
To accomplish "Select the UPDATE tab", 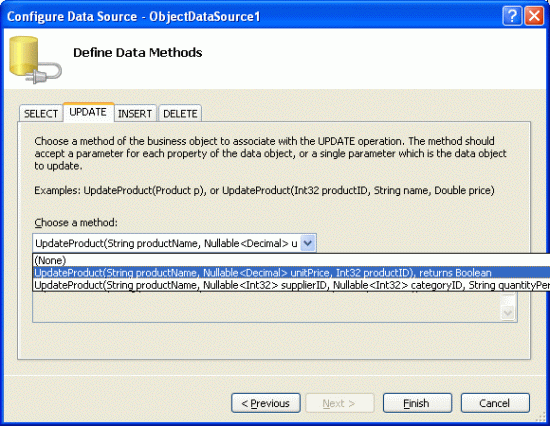I will point(88,112).
